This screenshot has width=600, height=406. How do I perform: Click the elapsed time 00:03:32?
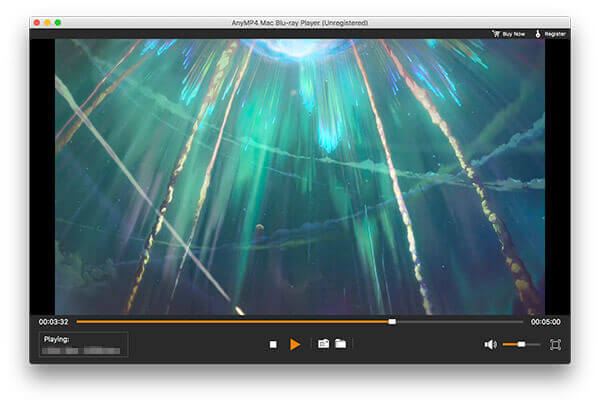pos(54,322)
